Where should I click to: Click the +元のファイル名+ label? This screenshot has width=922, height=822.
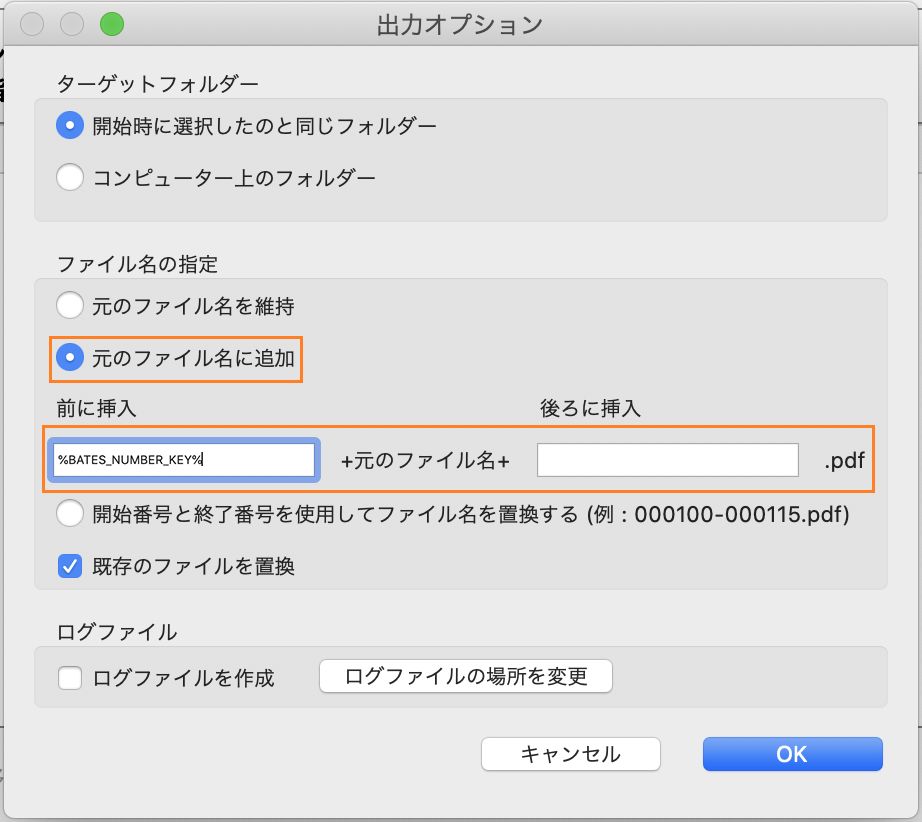(x=424, y=460)
